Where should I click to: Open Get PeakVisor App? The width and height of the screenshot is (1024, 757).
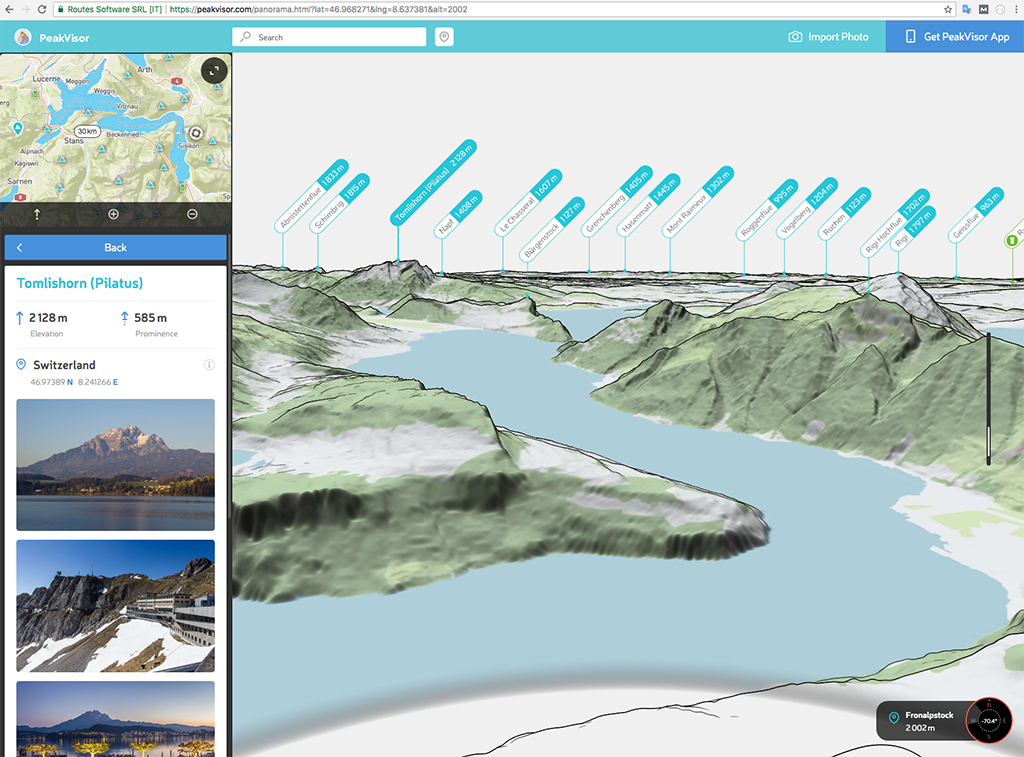pyautogui.click(x=955, y=37)
